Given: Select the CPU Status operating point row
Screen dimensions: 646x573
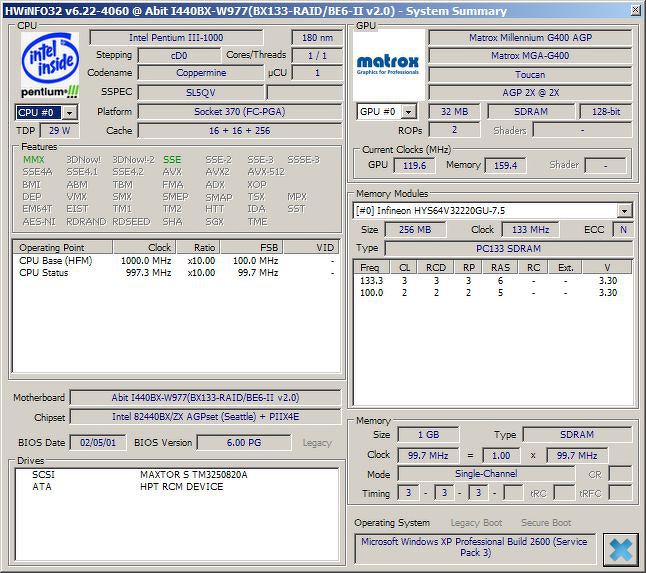Looking at the screenshot, I should coord(176,273).
